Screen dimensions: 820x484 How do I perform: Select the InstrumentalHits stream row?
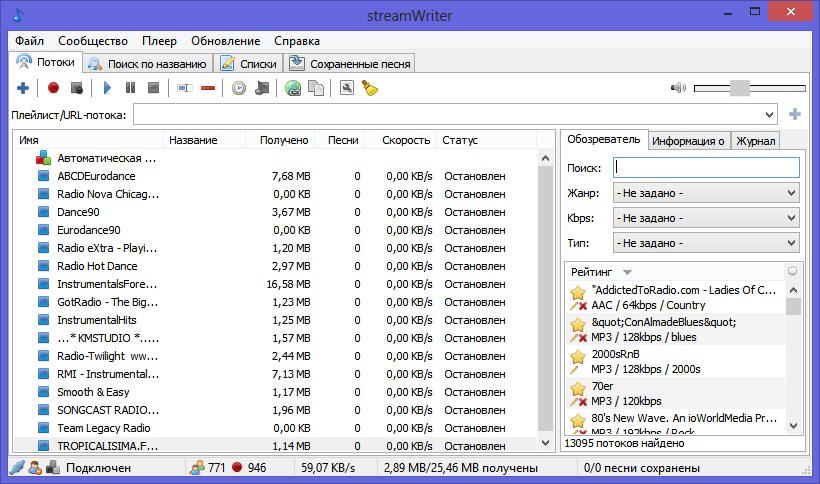(x=275, y=320)
